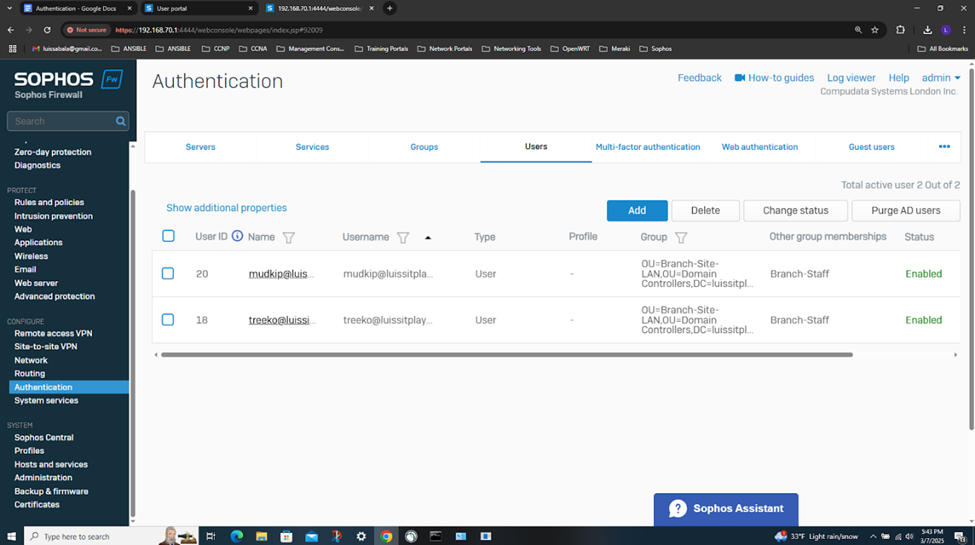The image size is (975, 545).
Task: Launch Microsoft Edge from taskbar
Action: tap(237, 536)
